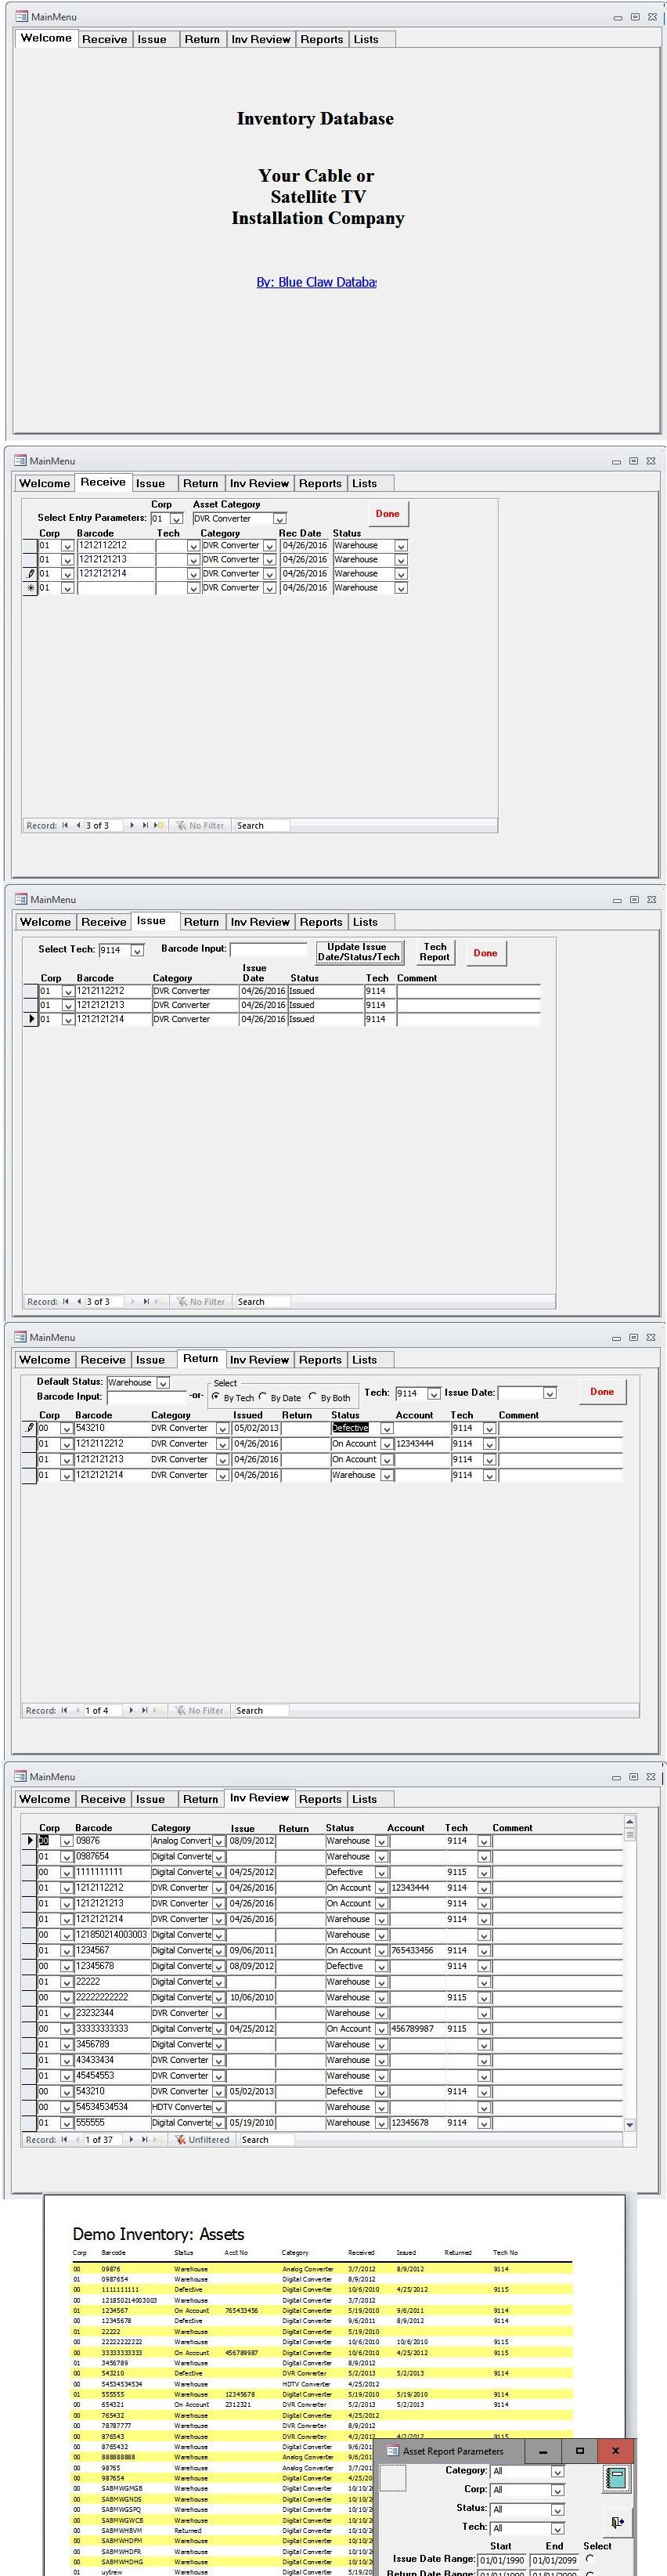Select By Both radio in Return window
Viewport: 667px width, 2576px height.
[313, 1396]
